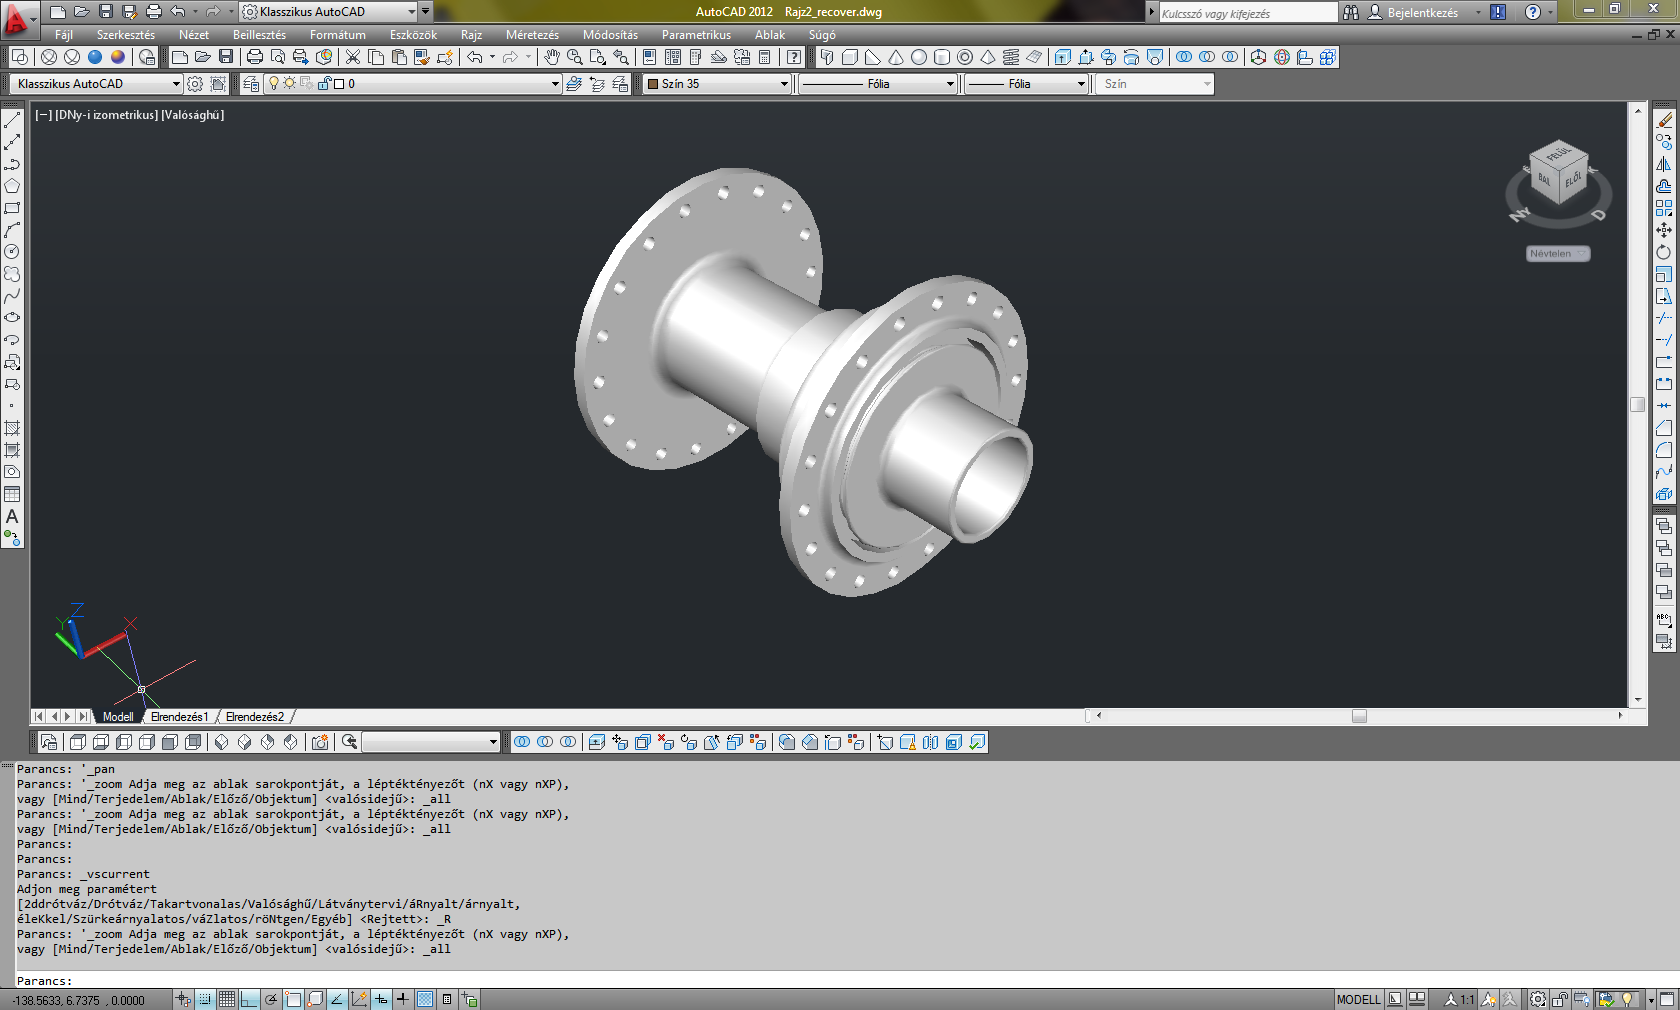Image resolution: width=1680 pixels, height=1010 pixels.
Task: Click the Help question mark toolbar icon
Action: pyautogui.click(x=793, y=57)
